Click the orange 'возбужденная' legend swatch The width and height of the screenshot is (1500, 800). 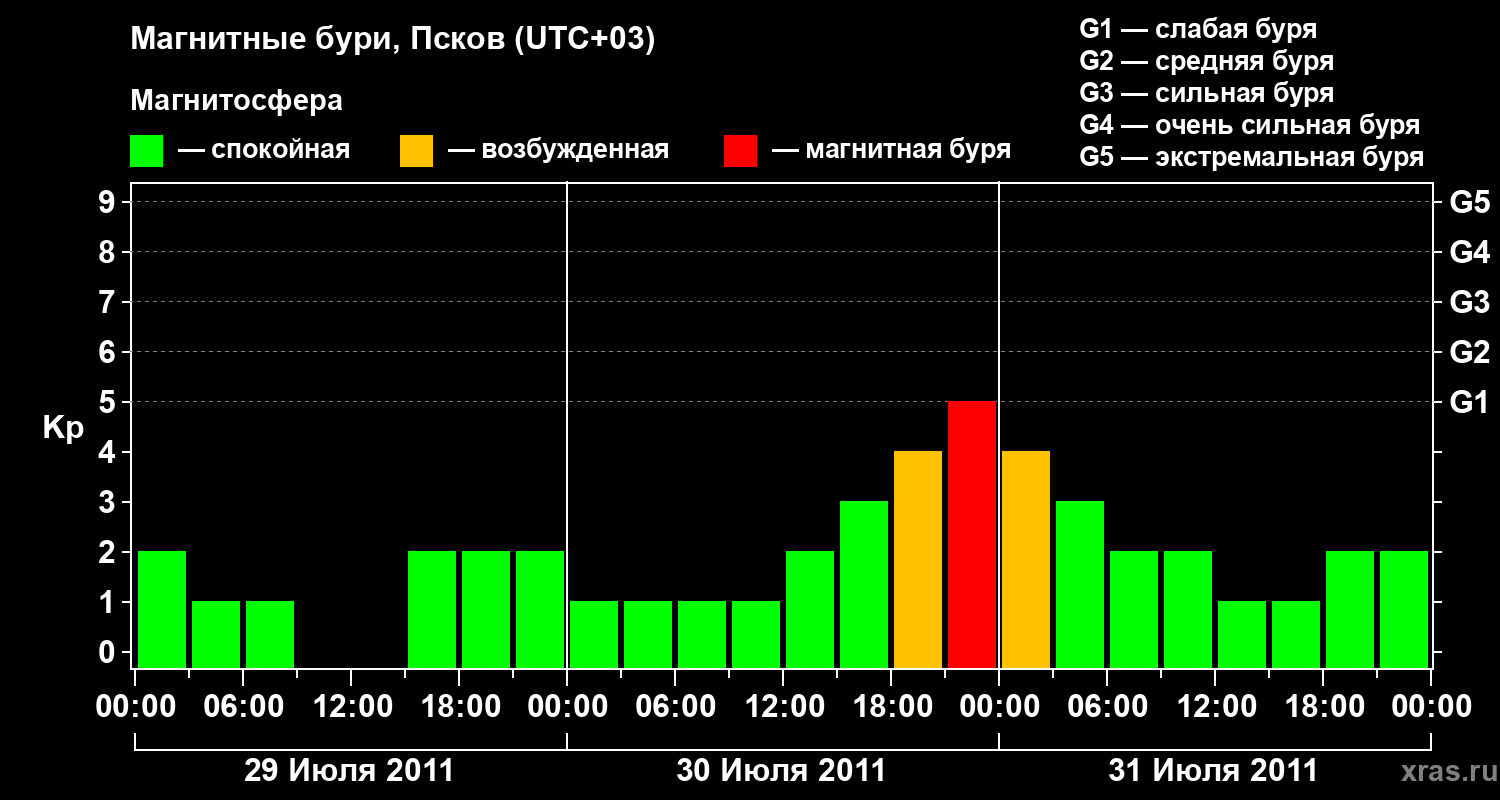click(416, 151)
